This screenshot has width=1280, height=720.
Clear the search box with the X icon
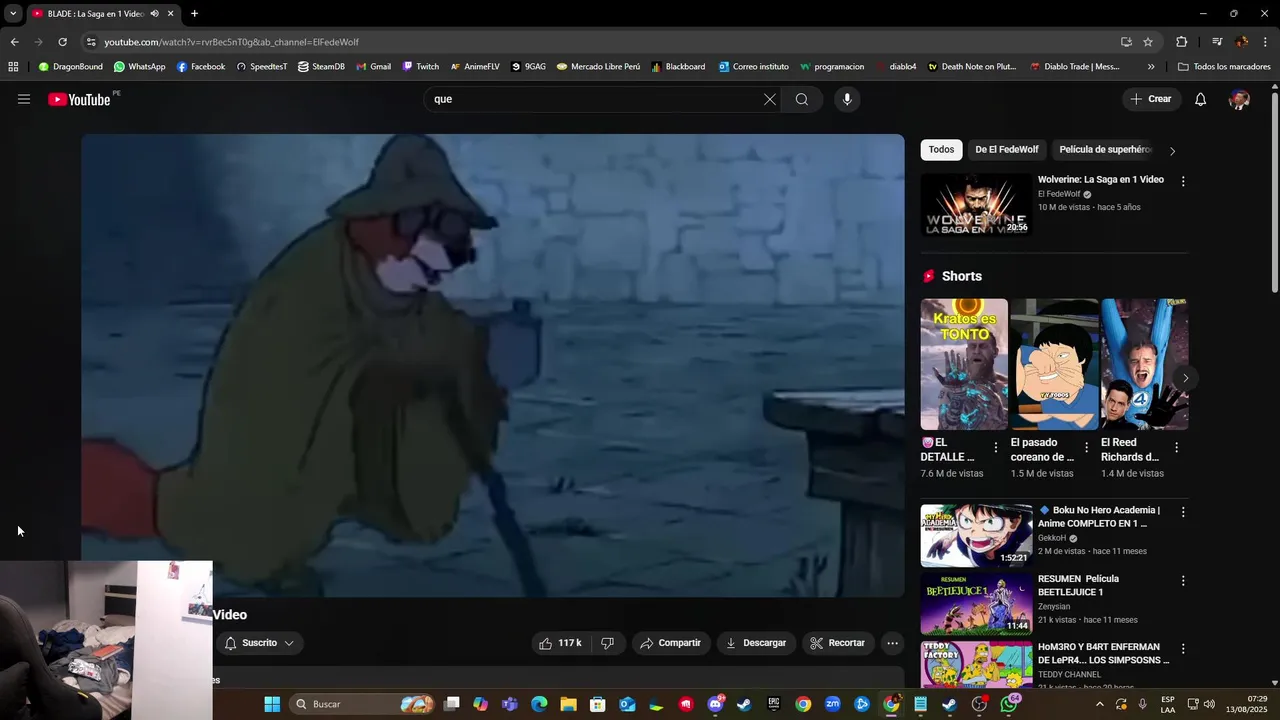(769, 99)
